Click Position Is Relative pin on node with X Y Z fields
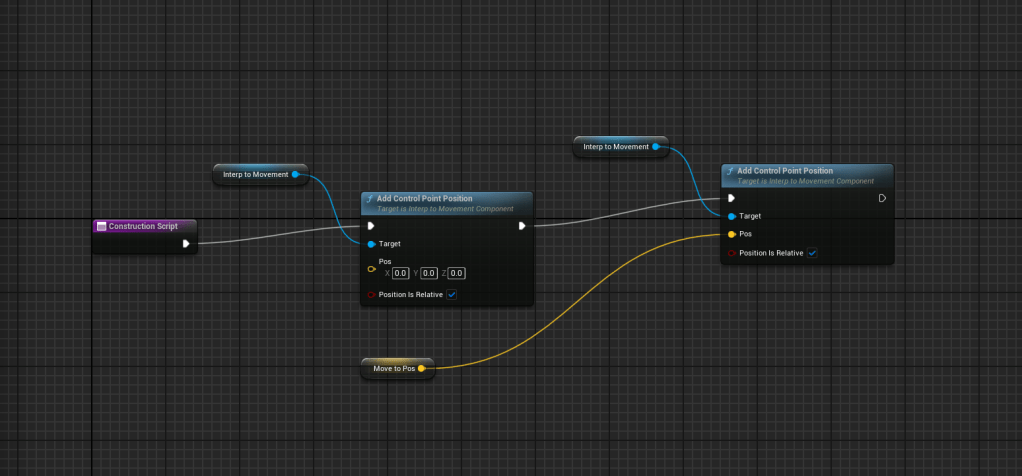 coord(371,295)
